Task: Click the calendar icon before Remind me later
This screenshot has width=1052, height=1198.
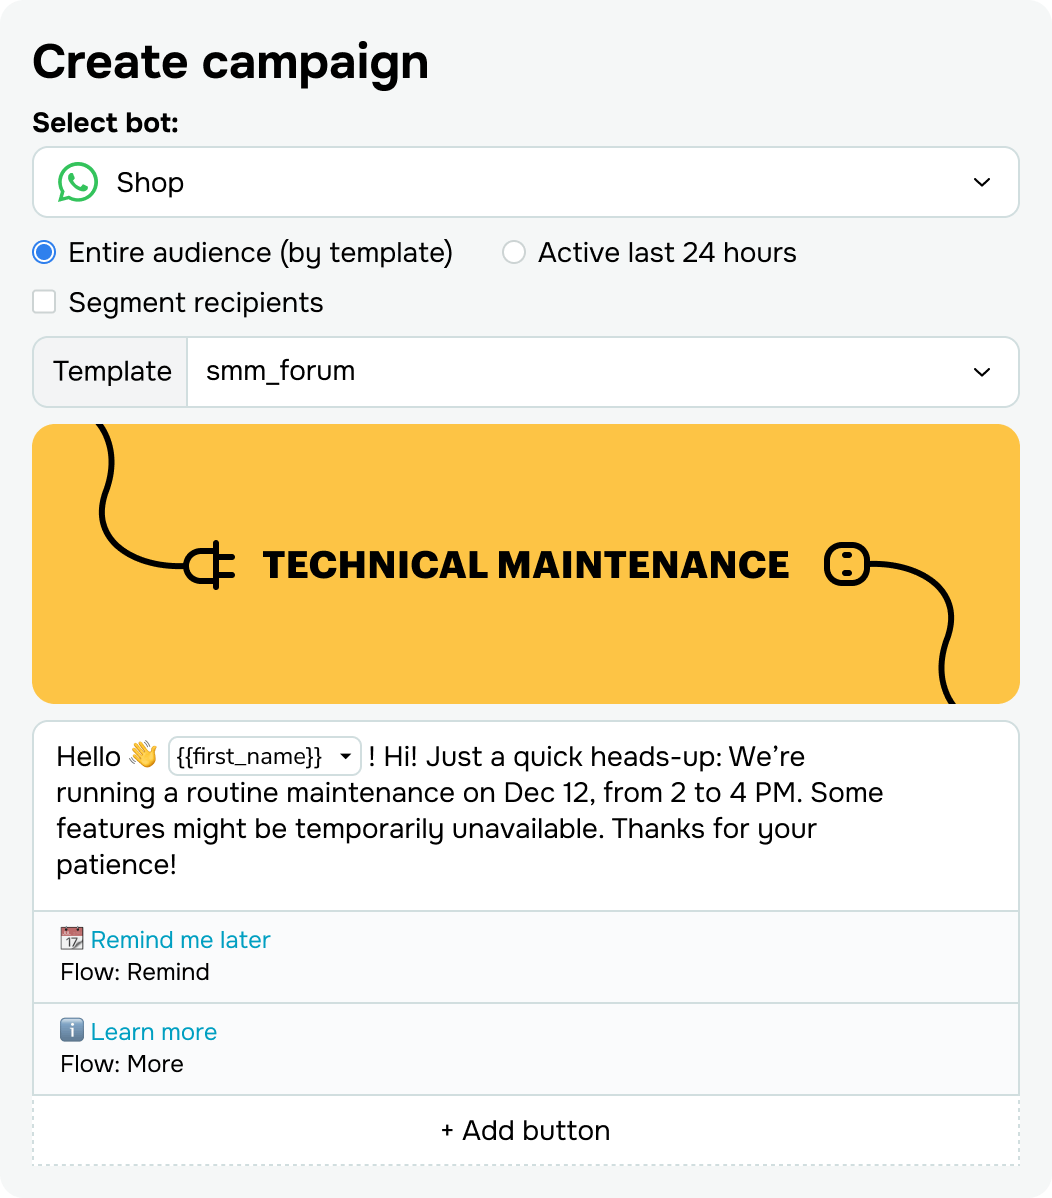Action: [70, 939]
